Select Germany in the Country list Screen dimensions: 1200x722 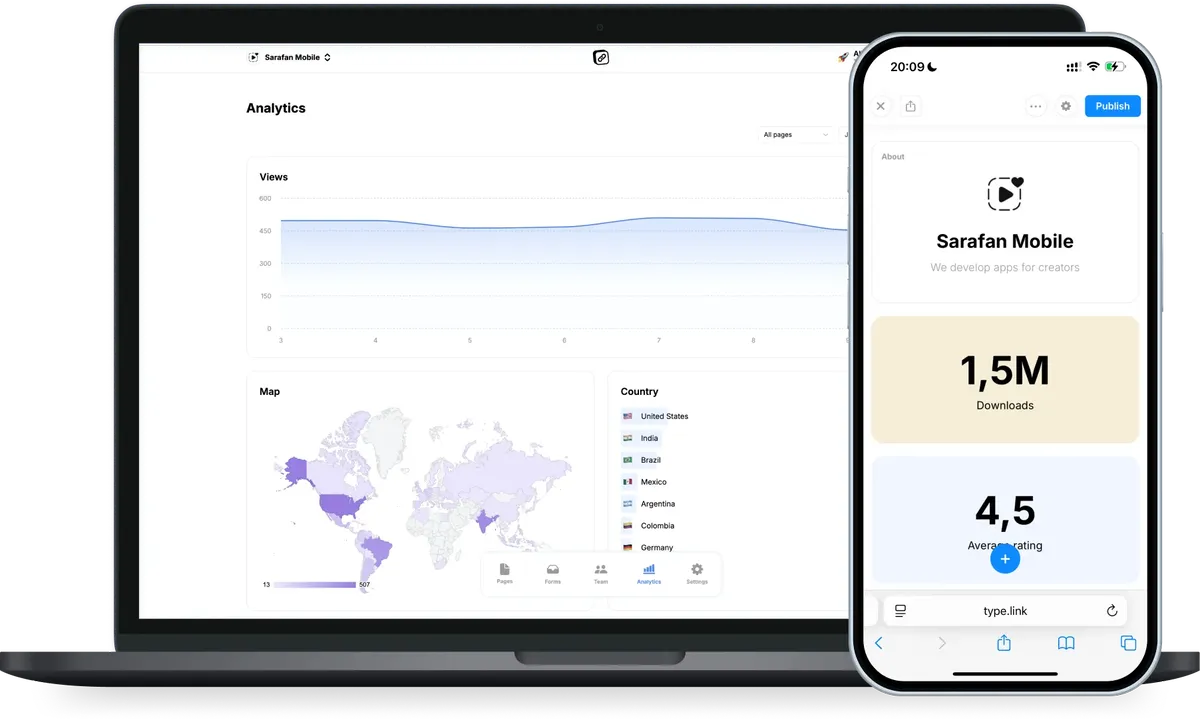[x=647, y=547]
